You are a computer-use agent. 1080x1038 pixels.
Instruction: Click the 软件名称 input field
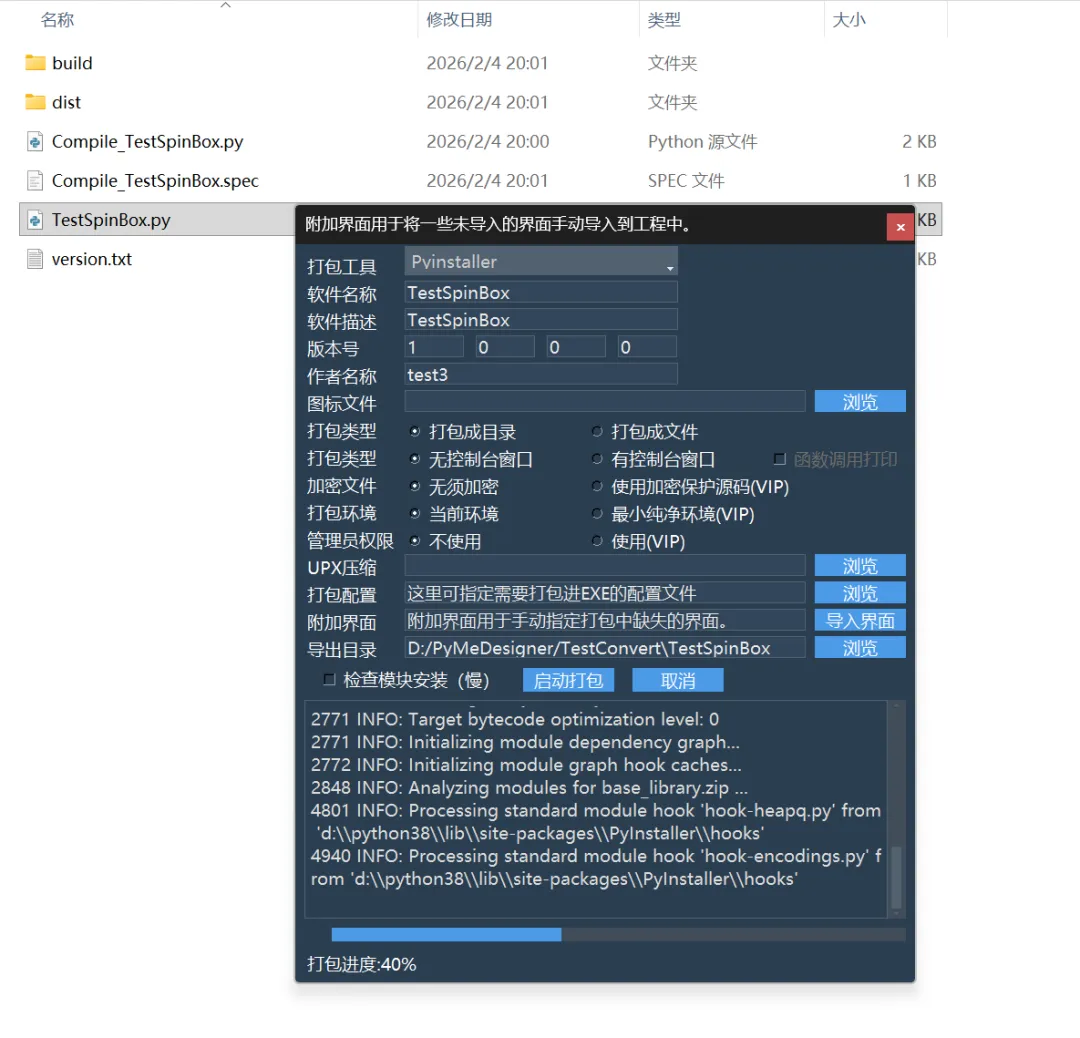tap(541, 293)
